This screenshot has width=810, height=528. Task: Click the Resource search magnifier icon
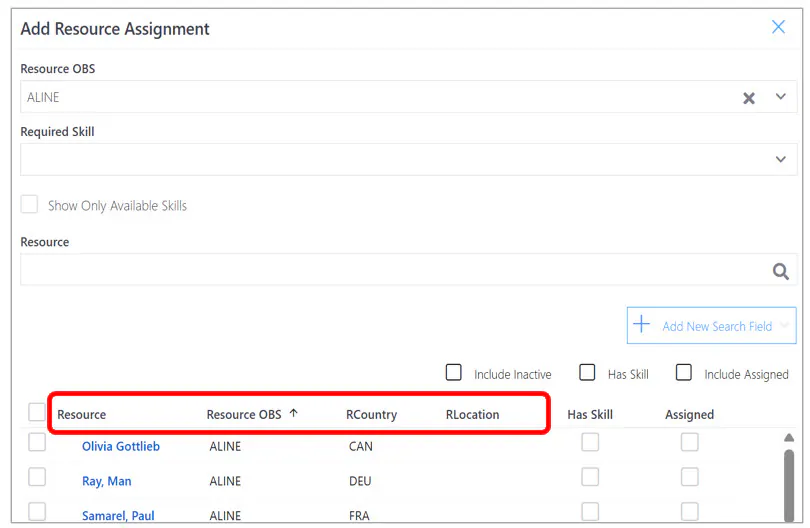781,271
